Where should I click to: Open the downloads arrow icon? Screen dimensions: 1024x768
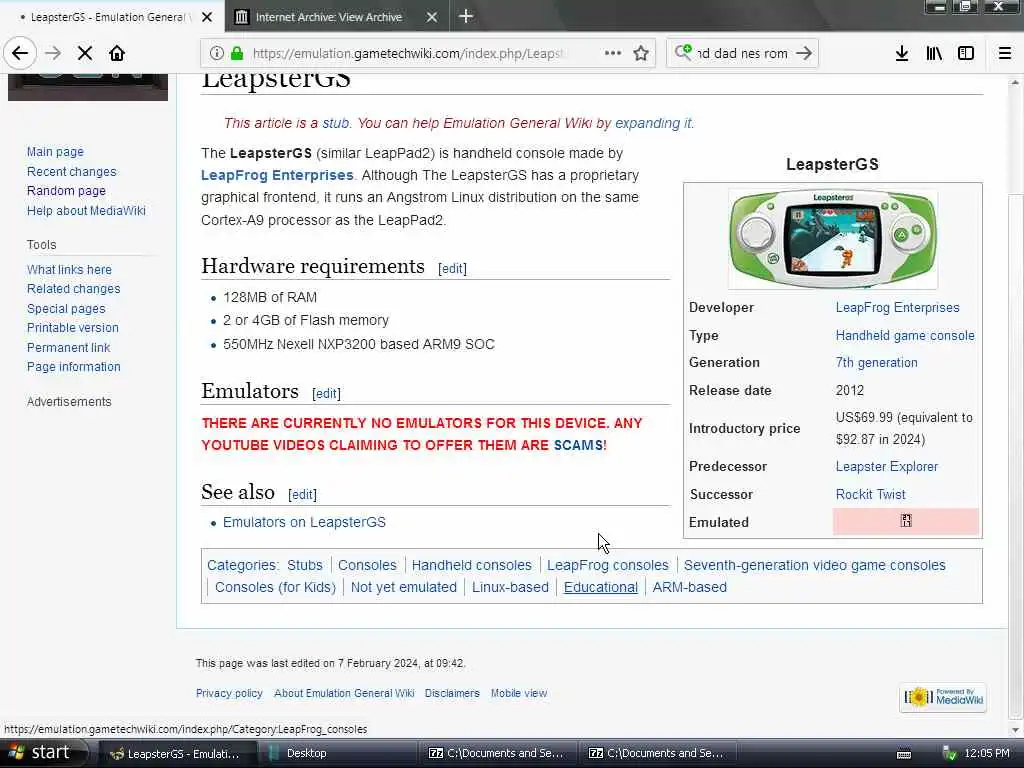(x=902, y=53)
